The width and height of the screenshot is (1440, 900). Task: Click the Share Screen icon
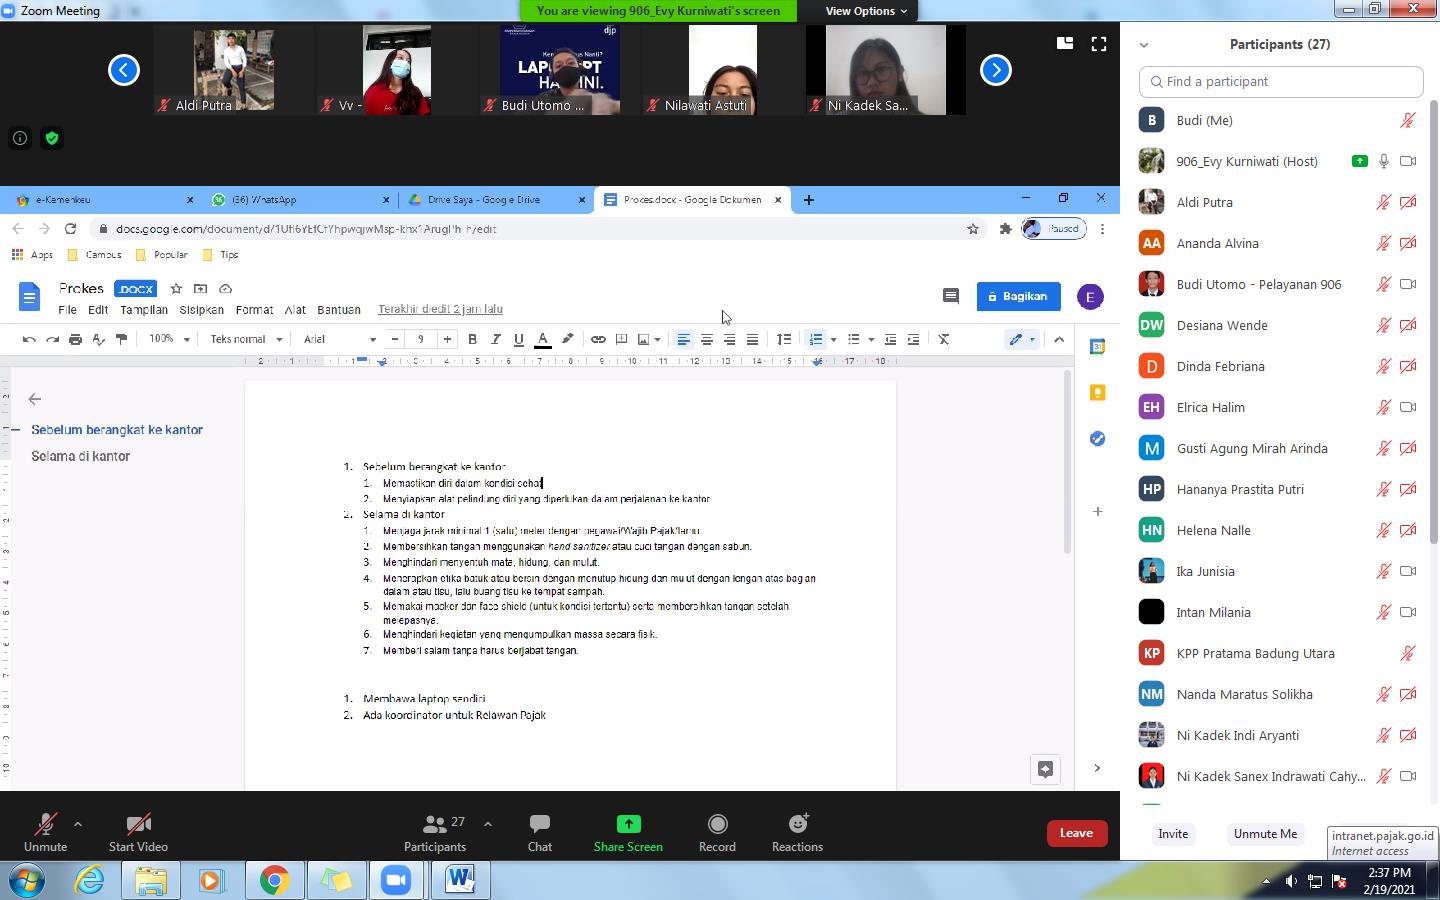628,824
